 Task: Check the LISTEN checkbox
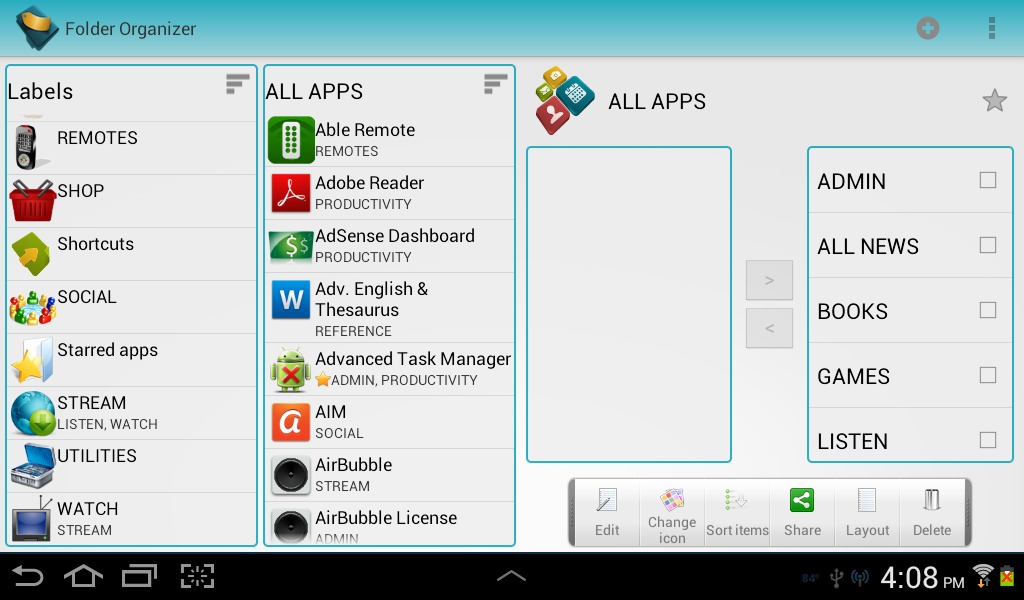987,440
